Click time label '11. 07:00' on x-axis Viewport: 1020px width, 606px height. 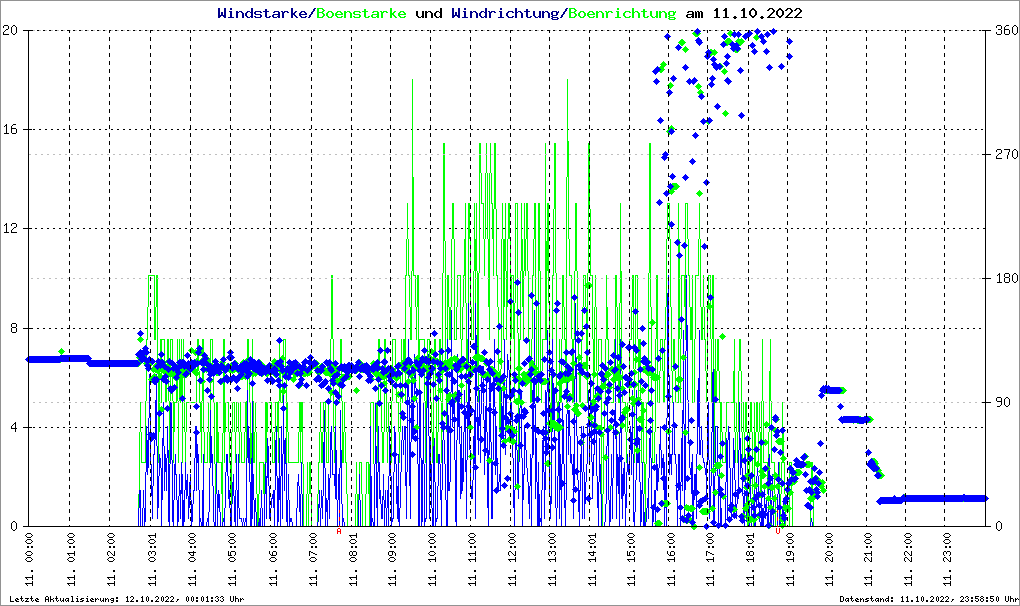pyautogui.click(x=312, y=560)
